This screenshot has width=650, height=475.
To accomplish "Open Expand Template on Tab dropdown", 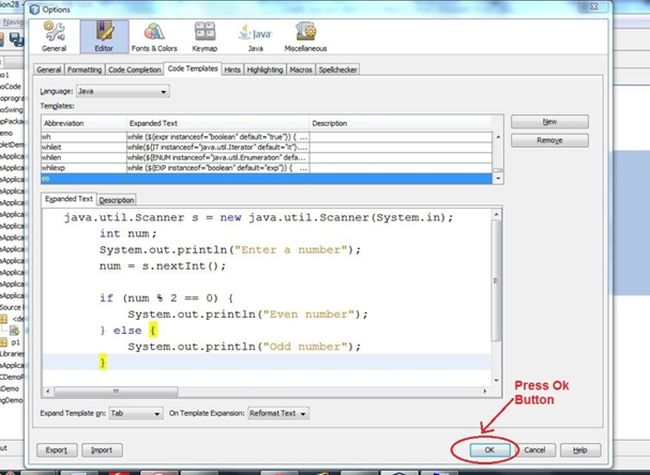I will [136, 413].
